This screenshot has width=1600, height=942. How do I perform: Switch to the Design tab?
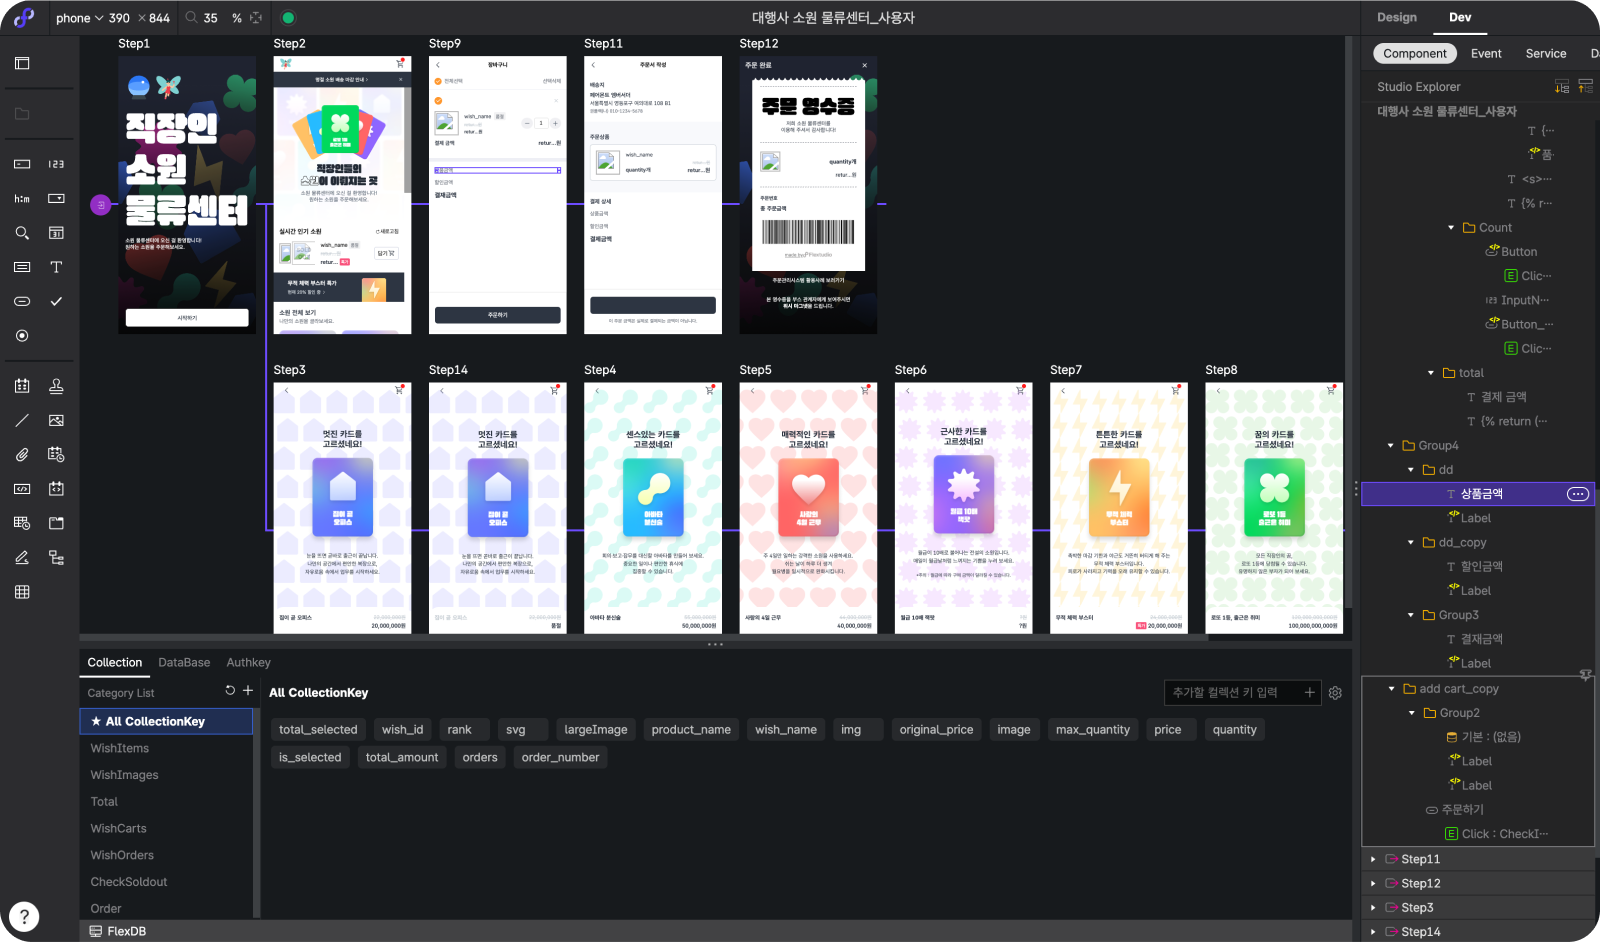(x=1396, y=17)
